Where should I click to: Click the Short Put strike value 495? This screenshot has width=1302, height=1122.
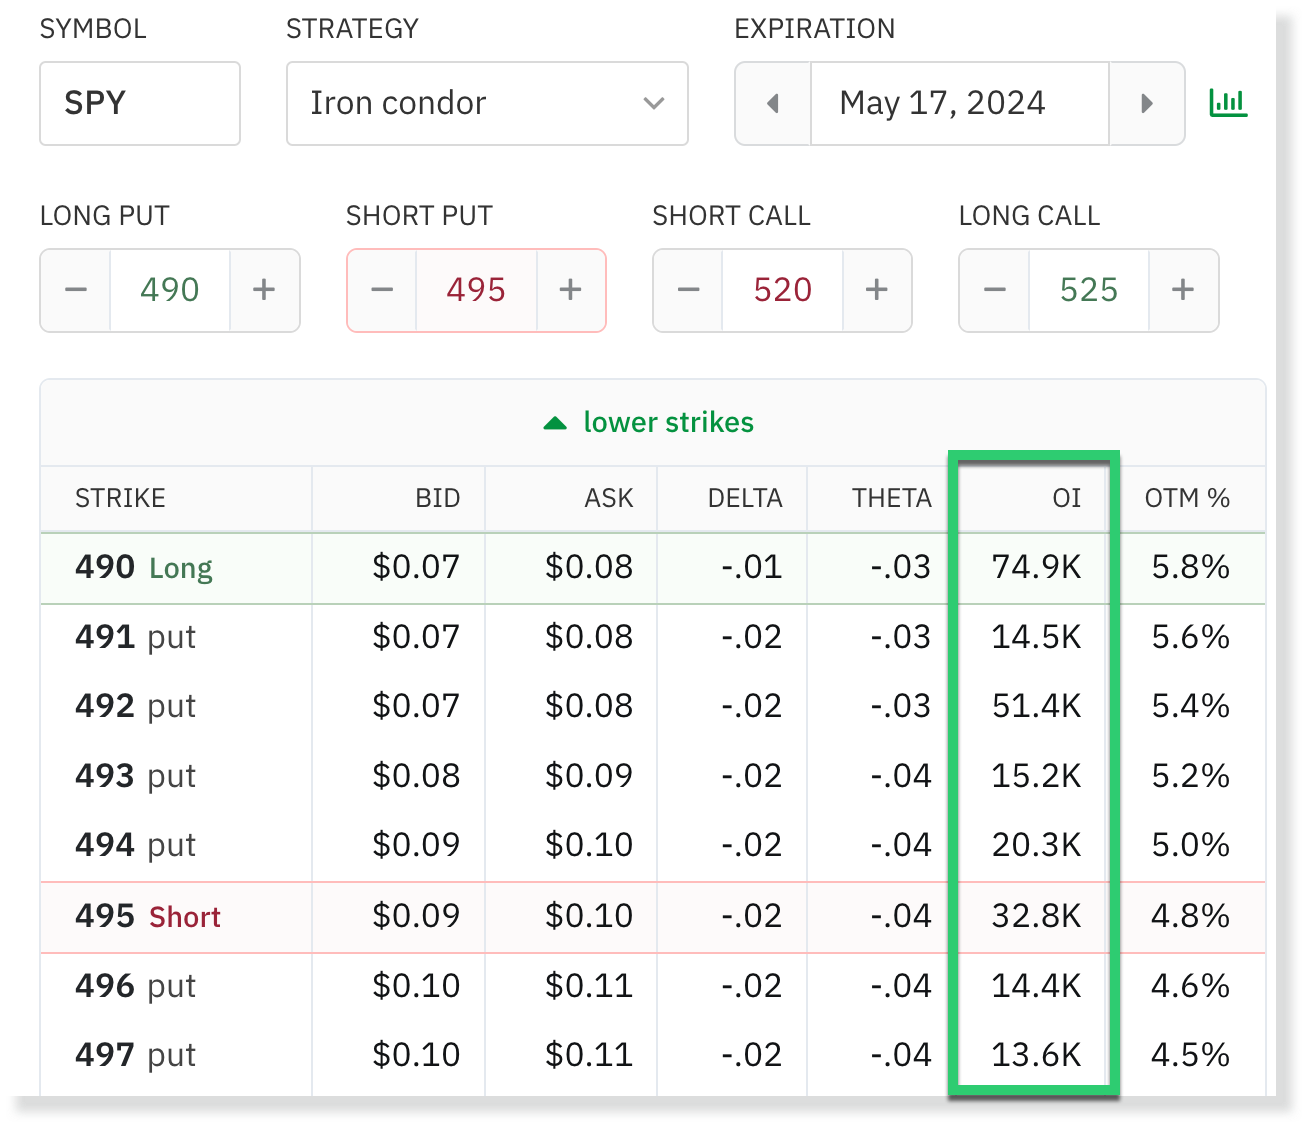477,290
